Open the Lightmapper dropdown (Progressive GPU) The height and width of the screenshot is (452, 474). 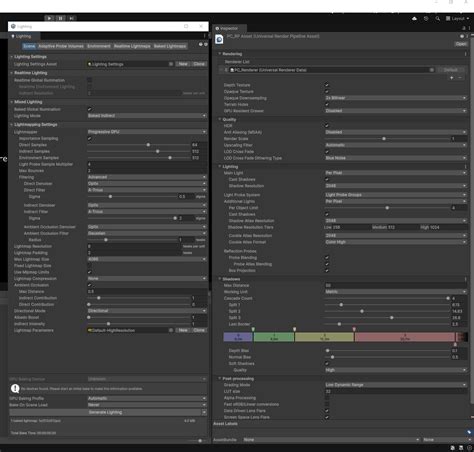[147, 132]
